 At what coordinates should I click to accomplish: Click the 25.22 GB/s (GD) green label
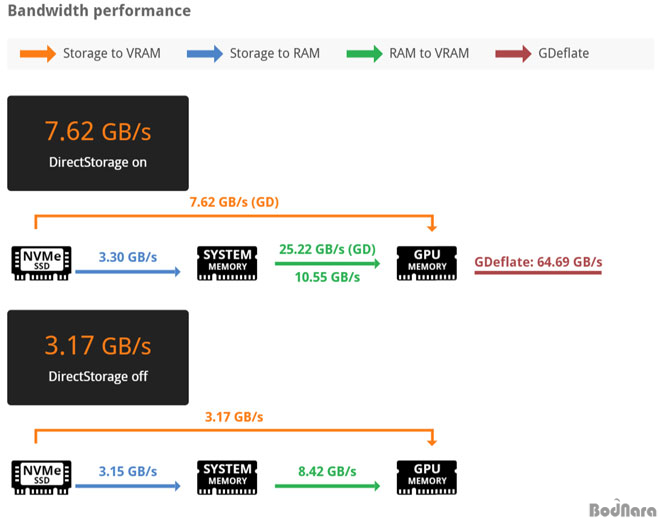click(327, 249)
